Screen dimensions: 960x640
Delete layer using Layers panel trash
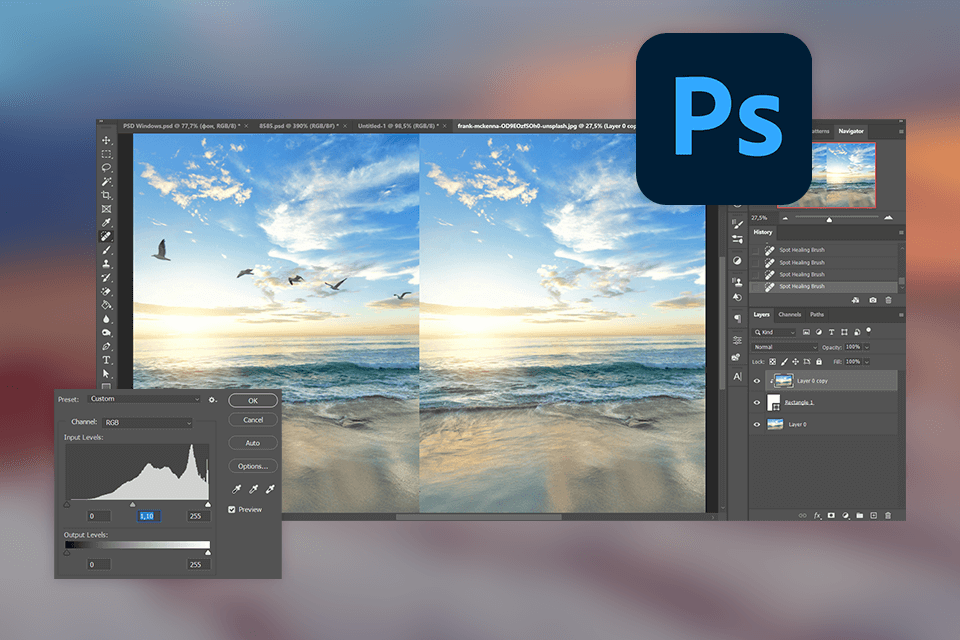888,516
